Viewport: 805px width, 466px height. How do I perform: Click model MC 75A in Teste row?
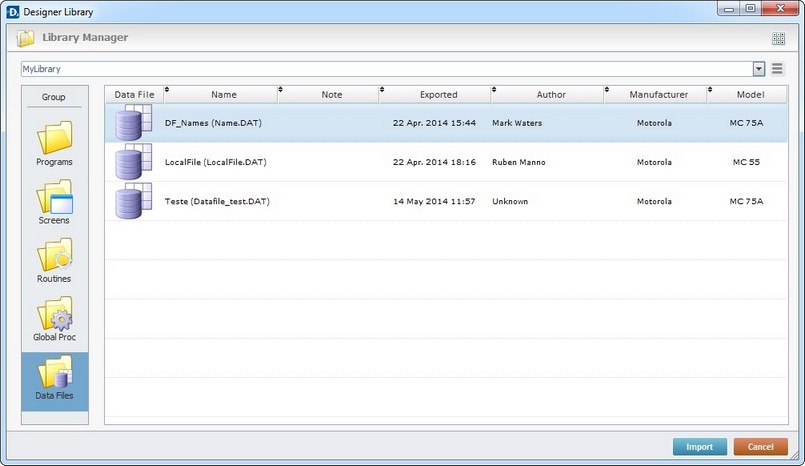coord(746,201)
